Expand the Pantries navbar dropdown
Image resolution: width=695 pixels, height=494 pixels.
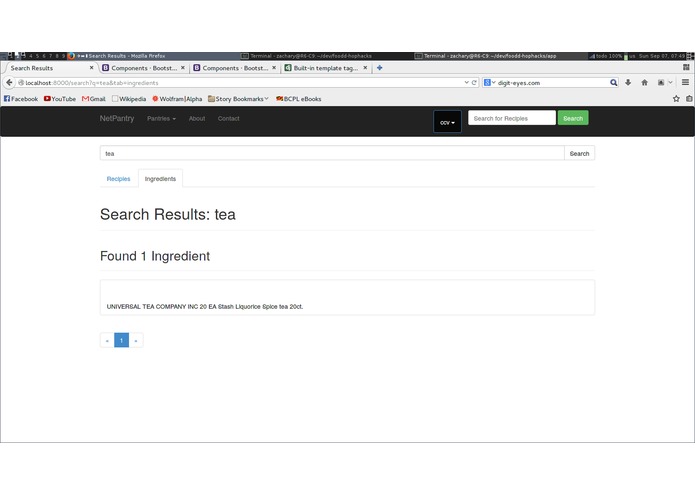pyautogui.click(x=161, y=118)
